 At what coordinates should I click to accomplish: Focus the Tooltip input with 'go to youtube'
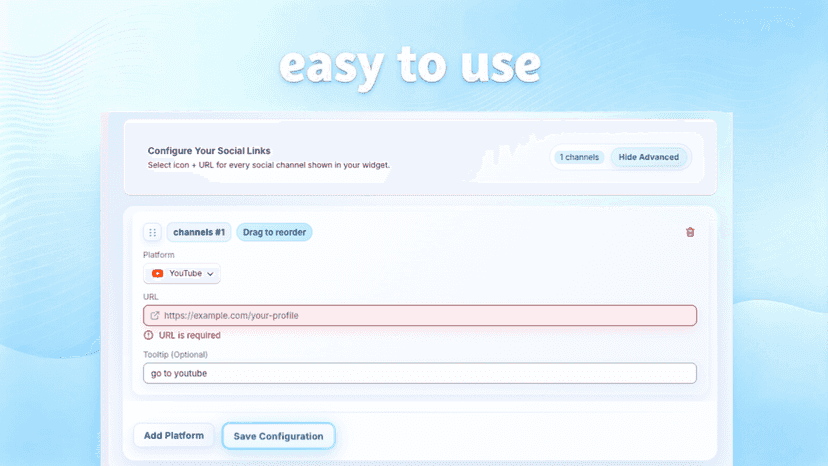tap(420, 373)
